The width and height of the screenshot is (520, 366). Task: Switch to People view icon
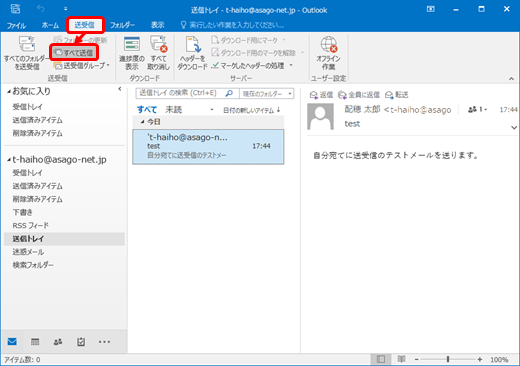58,342
